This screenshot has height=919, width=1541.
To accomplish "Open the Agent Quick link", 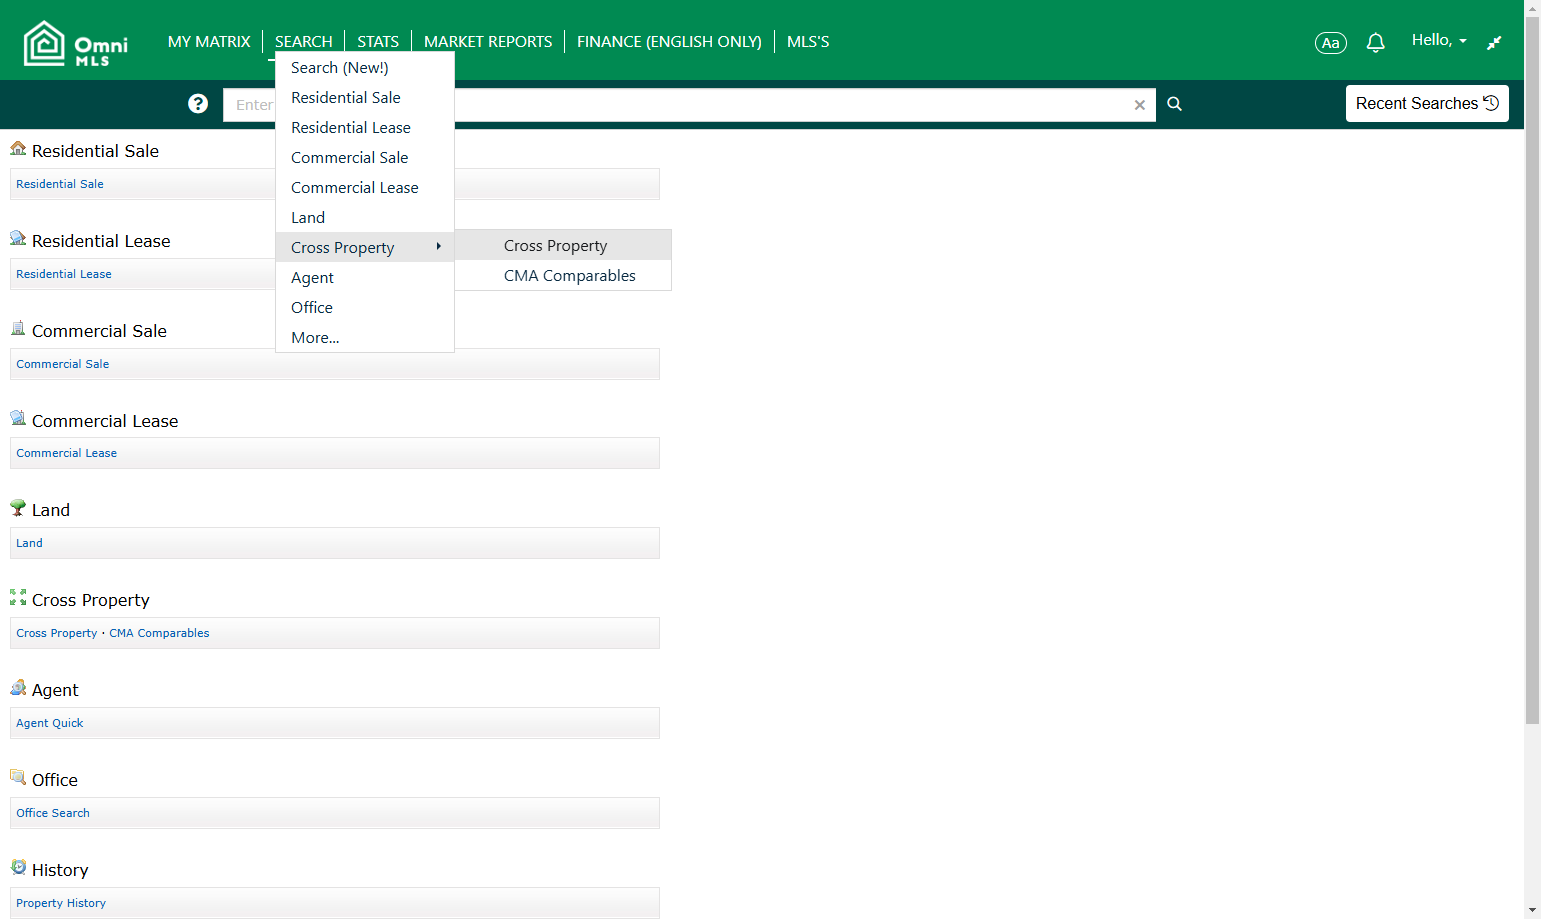I will (50, 723).
